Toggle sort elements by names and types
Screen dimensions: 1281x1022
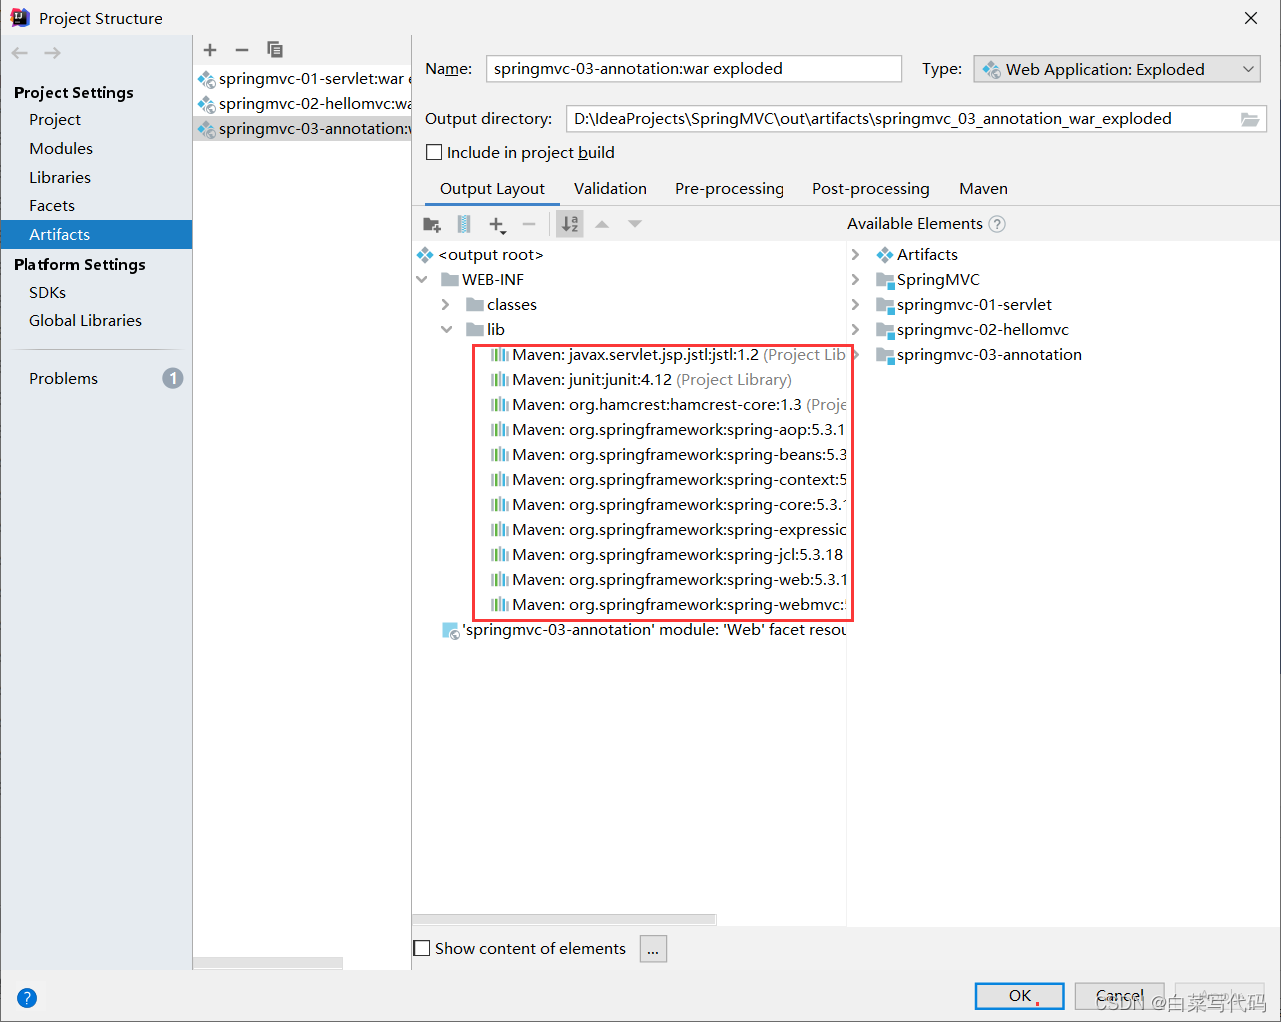[570, 224]
